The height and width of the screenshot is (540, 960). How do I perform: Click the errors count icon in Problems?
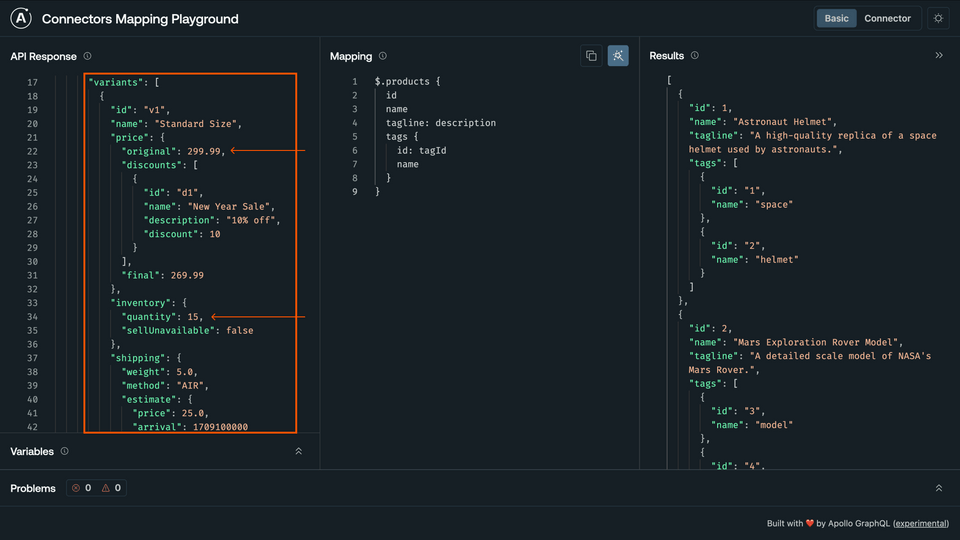pyautogui.click(x=76, y=488)
